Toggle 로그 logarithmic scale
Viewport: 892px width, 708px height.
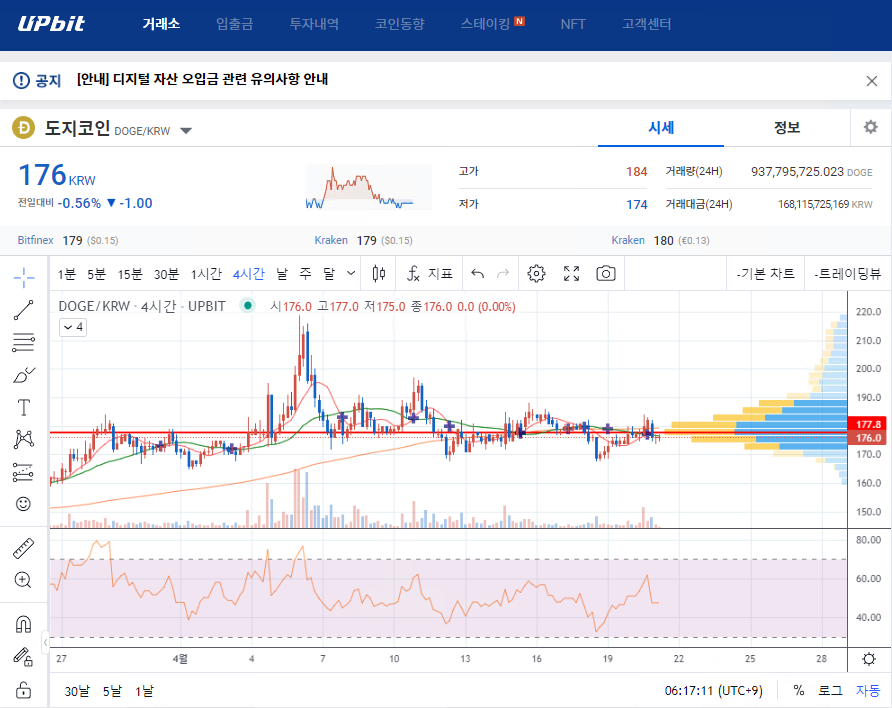click(830, 690)
